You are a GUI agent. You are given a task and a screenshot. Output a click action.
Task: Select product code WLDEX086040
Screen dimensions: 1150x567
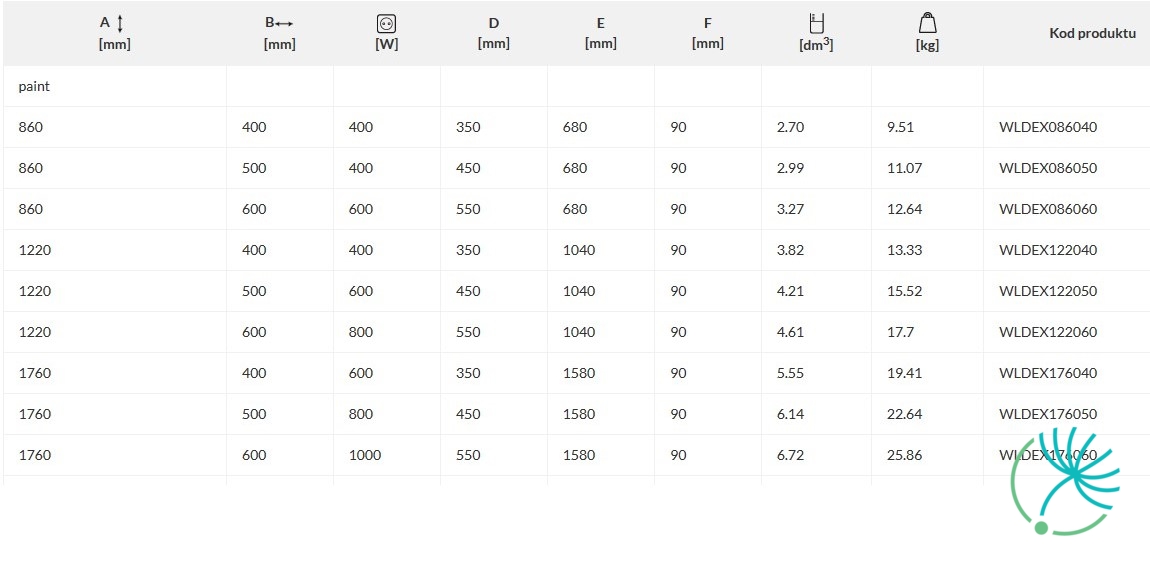1048,127
